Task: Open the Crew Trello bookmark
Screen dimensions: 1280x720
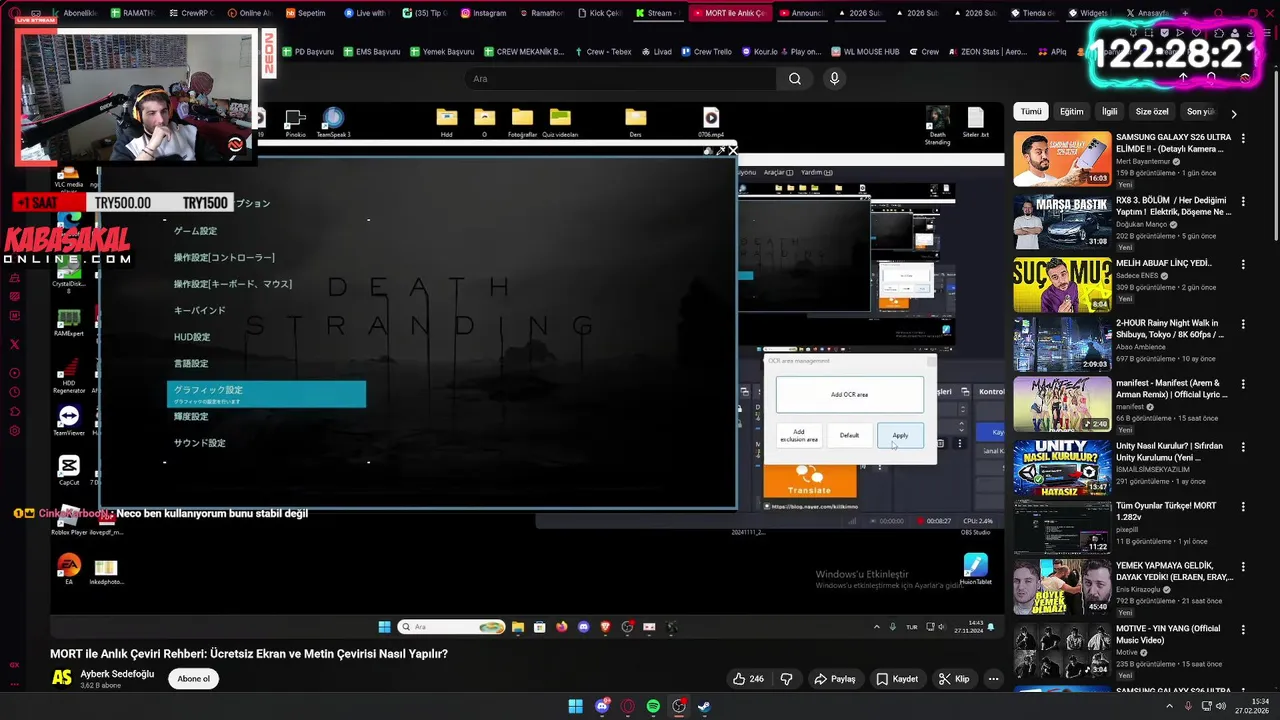Action: tap(706, 51)
